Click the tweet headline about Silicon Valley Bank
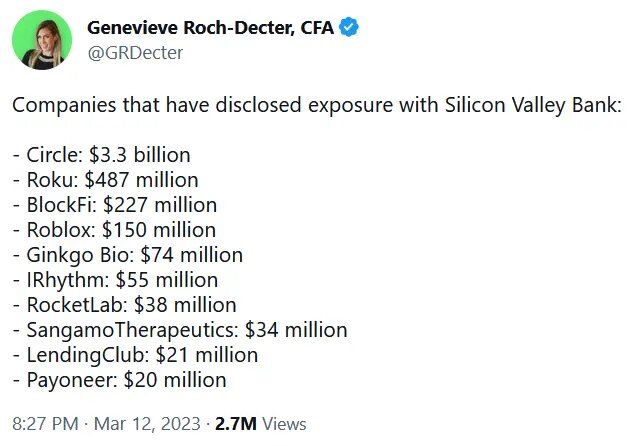 [x=317, y=105]
